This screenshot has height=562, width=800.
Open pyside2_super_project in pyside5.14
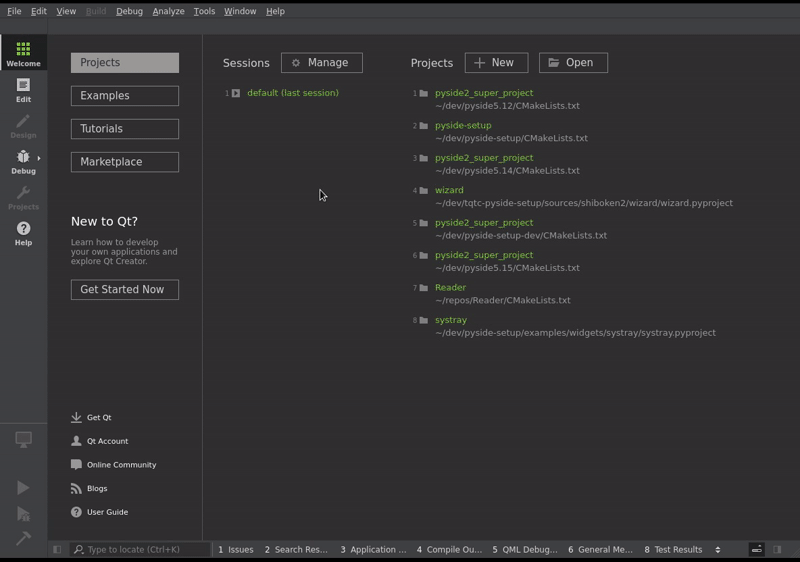click(484, 158)
